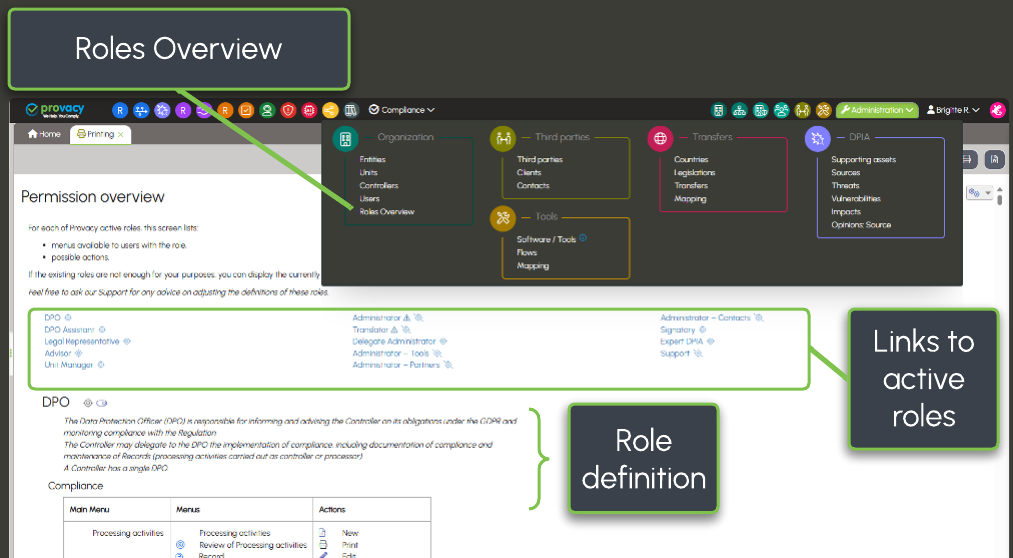
Task: Open the Brigitte R. user menu
Action: (x=952, y=110)
